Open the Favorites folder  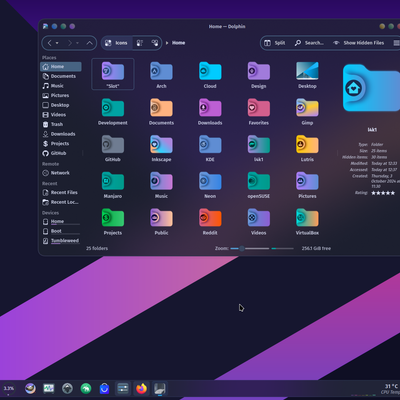click(259, 111)
